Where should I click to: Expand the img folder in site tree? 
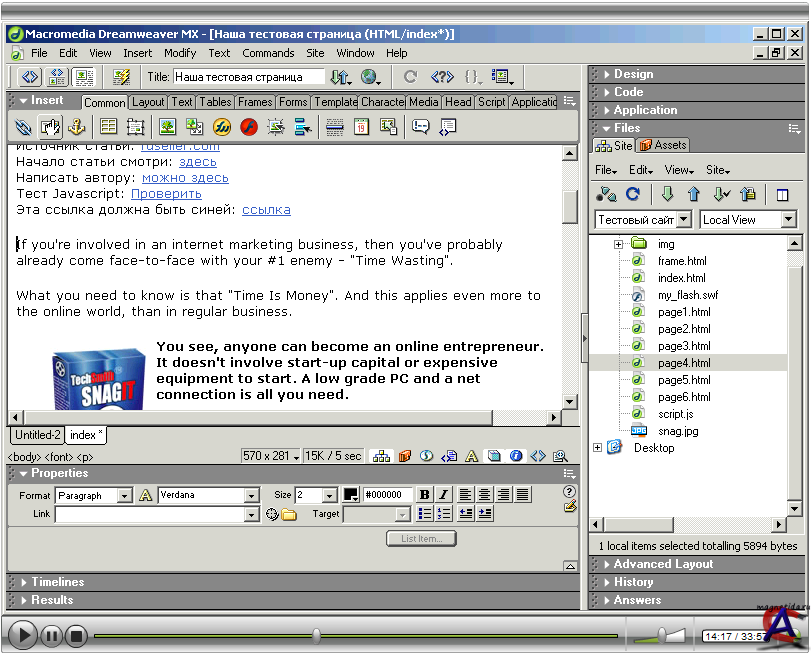click(x=618, y=244)
